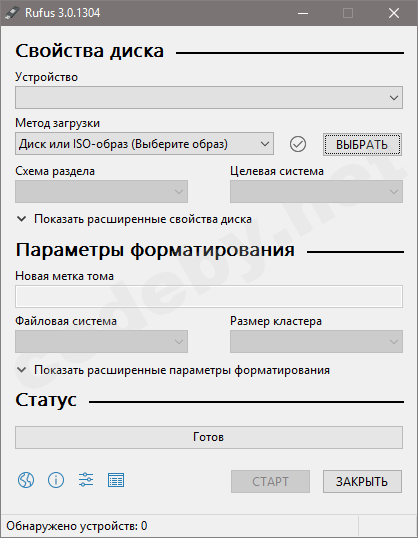This screenshot has width=418, height=538.
Task: Click the СТАРТ button
Action: (270, 481)
